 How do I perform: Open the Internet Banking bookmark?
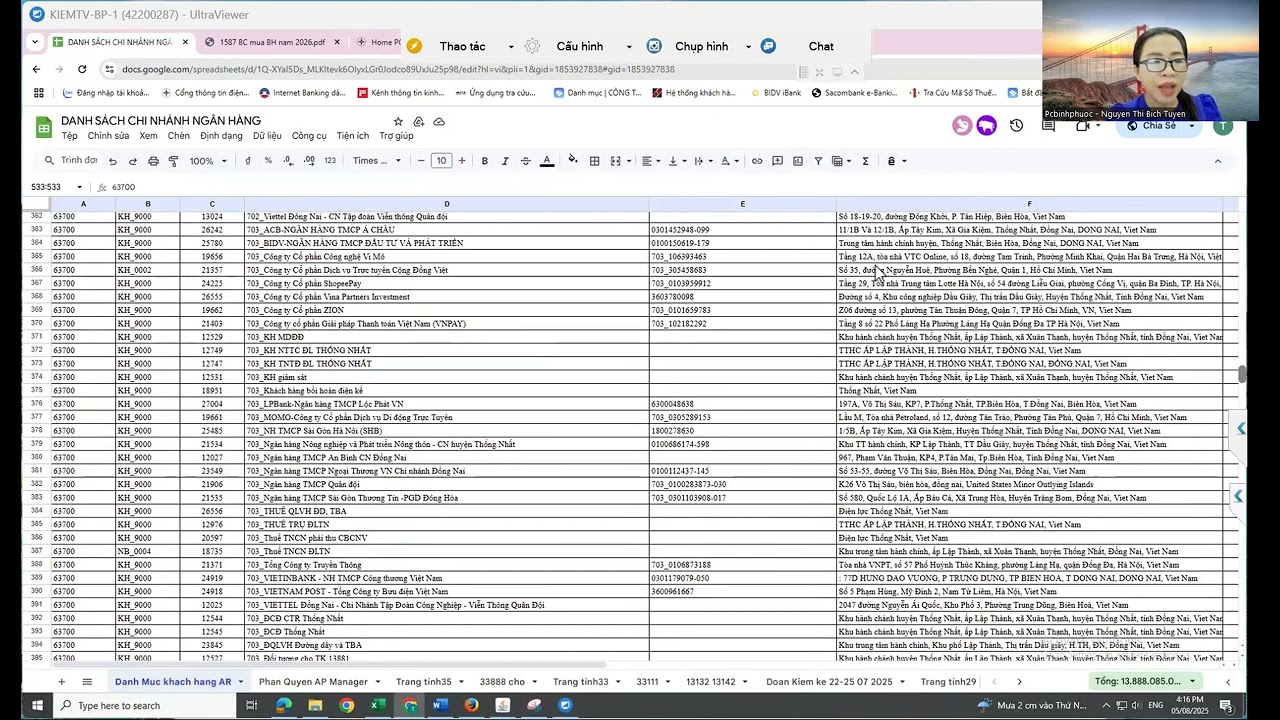coord(302,93)
